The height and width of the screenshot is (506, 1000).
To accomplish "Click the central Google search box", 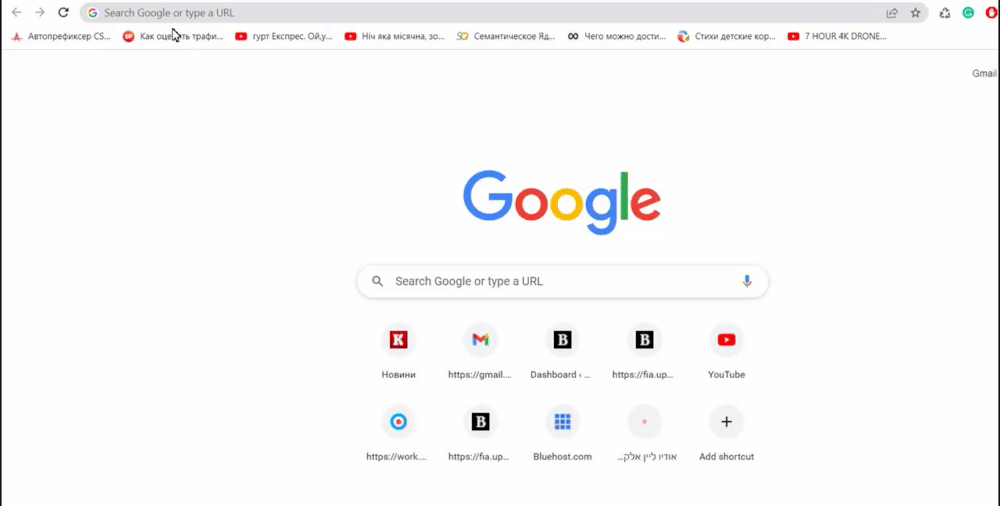I will [x=562, y=281].
